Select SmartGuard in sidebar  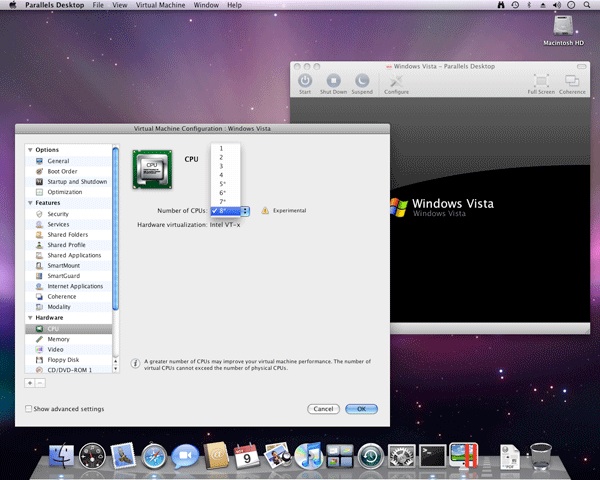click(x=68, y=276)
